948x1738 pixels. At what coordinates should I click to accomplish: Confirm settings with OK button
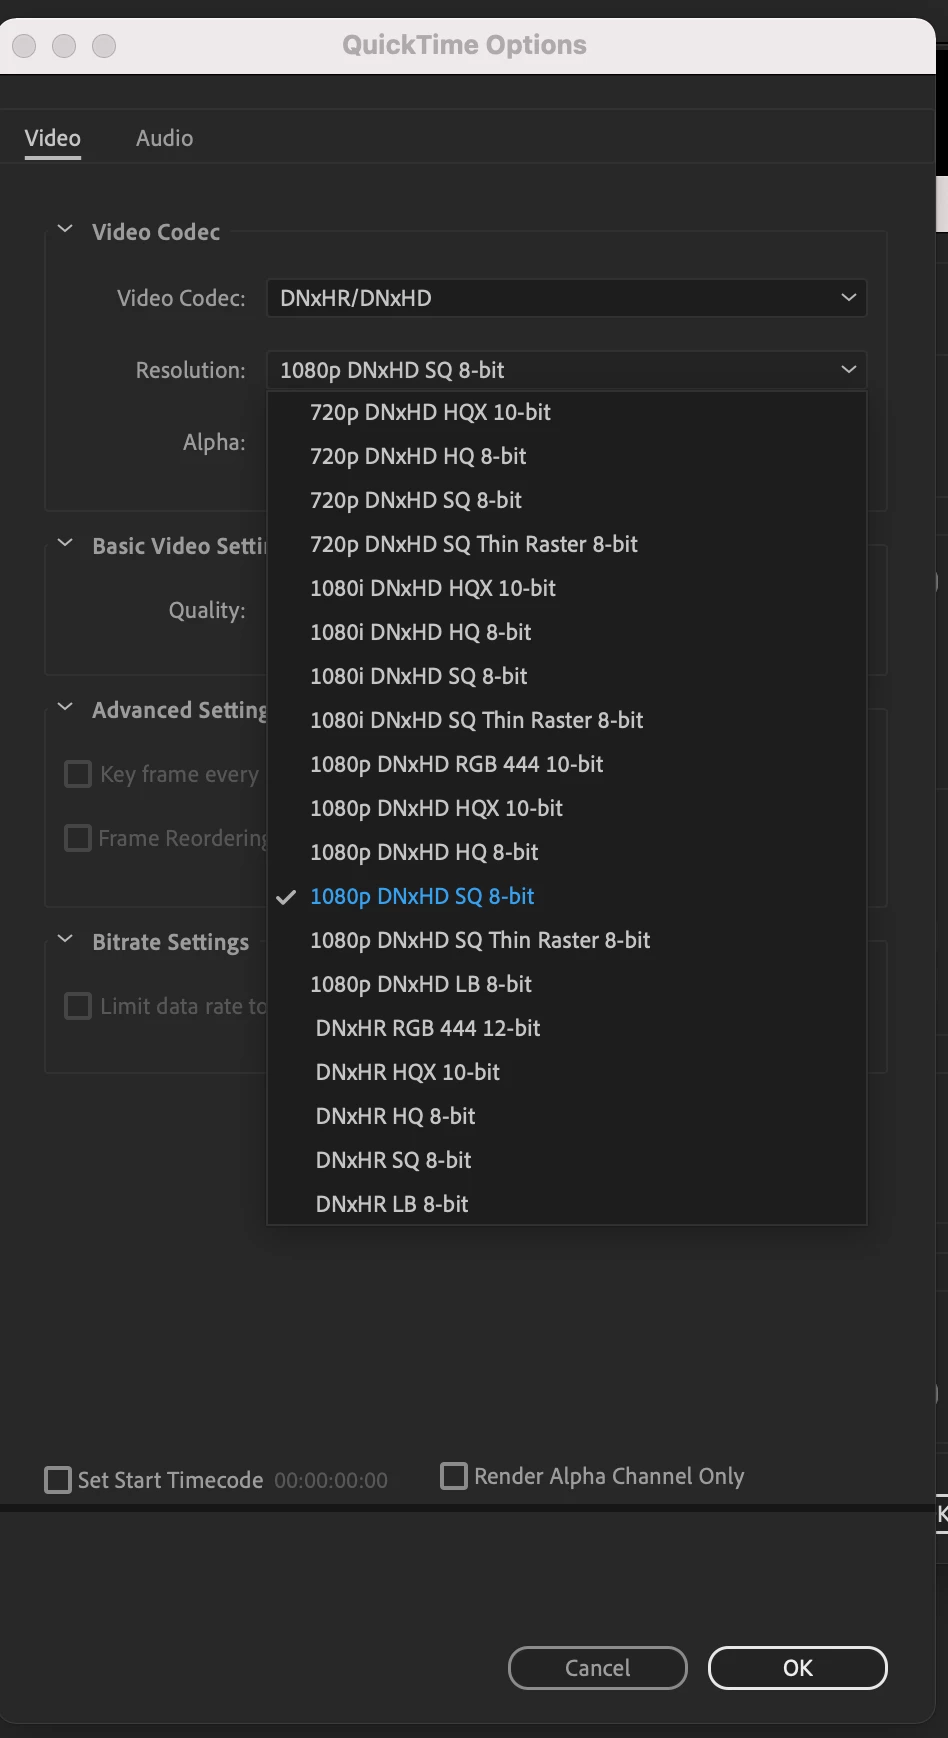pos(798,1668)
